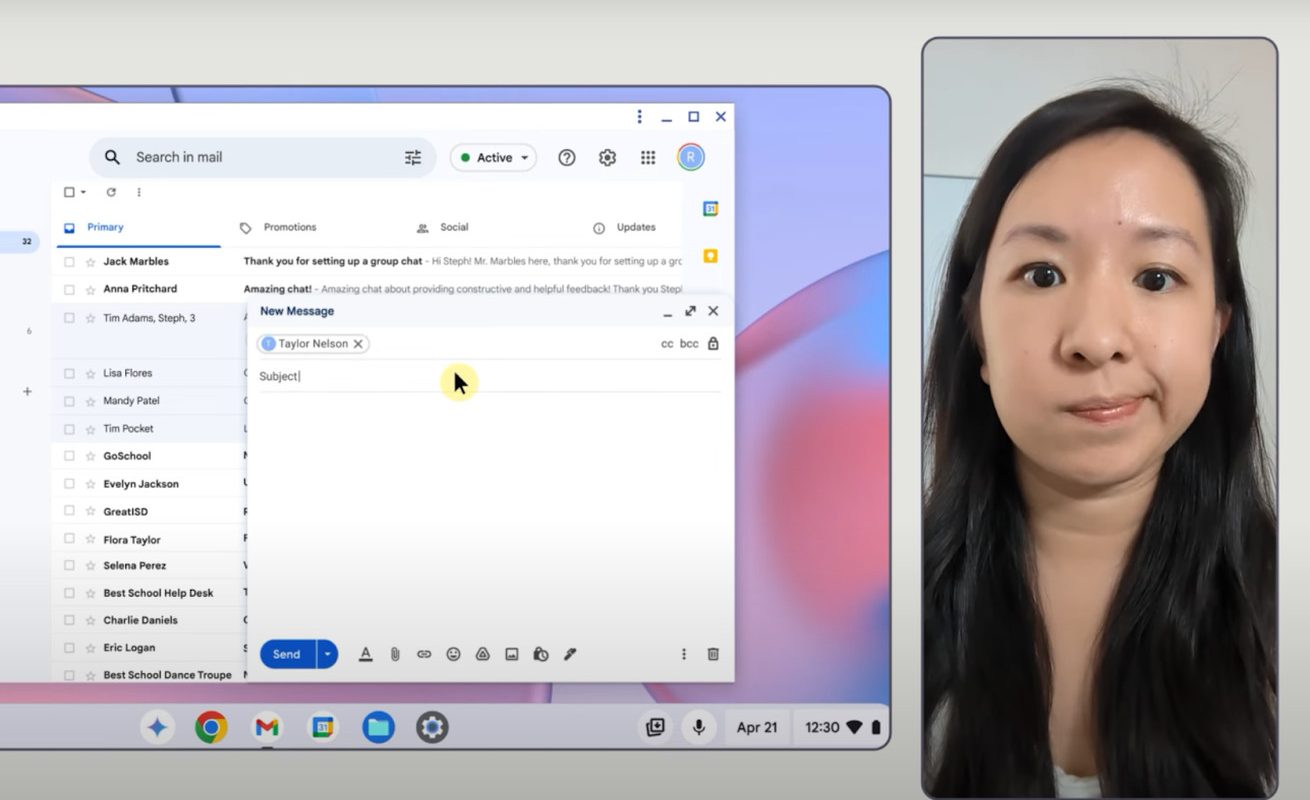Image resolution: width=1310 pixels, height=800 pixels.
Task: Open screen capture tool on the shelf
Action: click(x=655, y=727)
